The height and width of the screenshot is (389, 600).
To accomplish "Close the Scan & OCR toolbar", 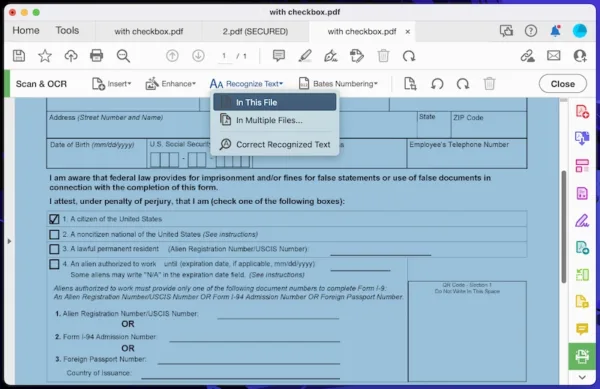I will [562, 84].
